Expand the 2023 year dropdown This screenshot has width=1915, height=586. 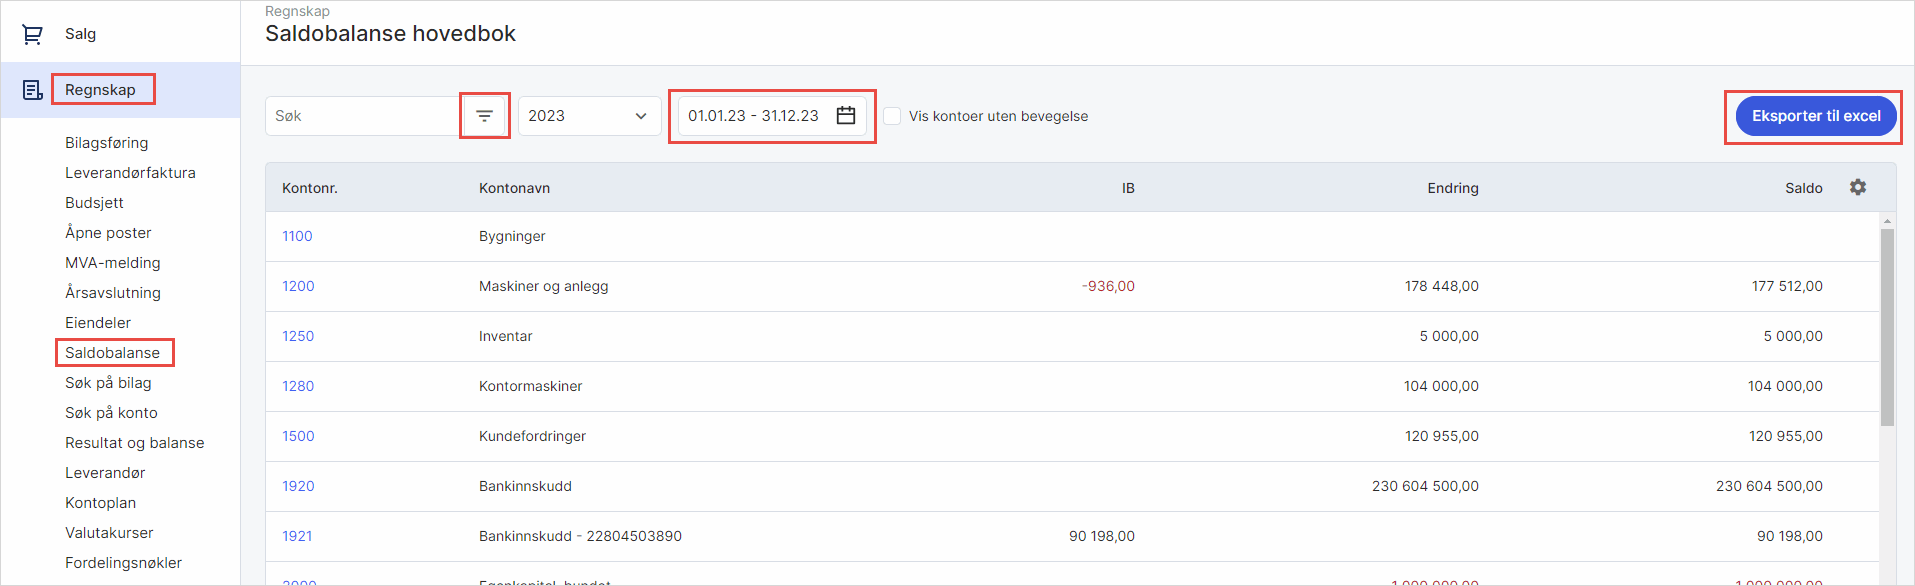tap(589, 116)
